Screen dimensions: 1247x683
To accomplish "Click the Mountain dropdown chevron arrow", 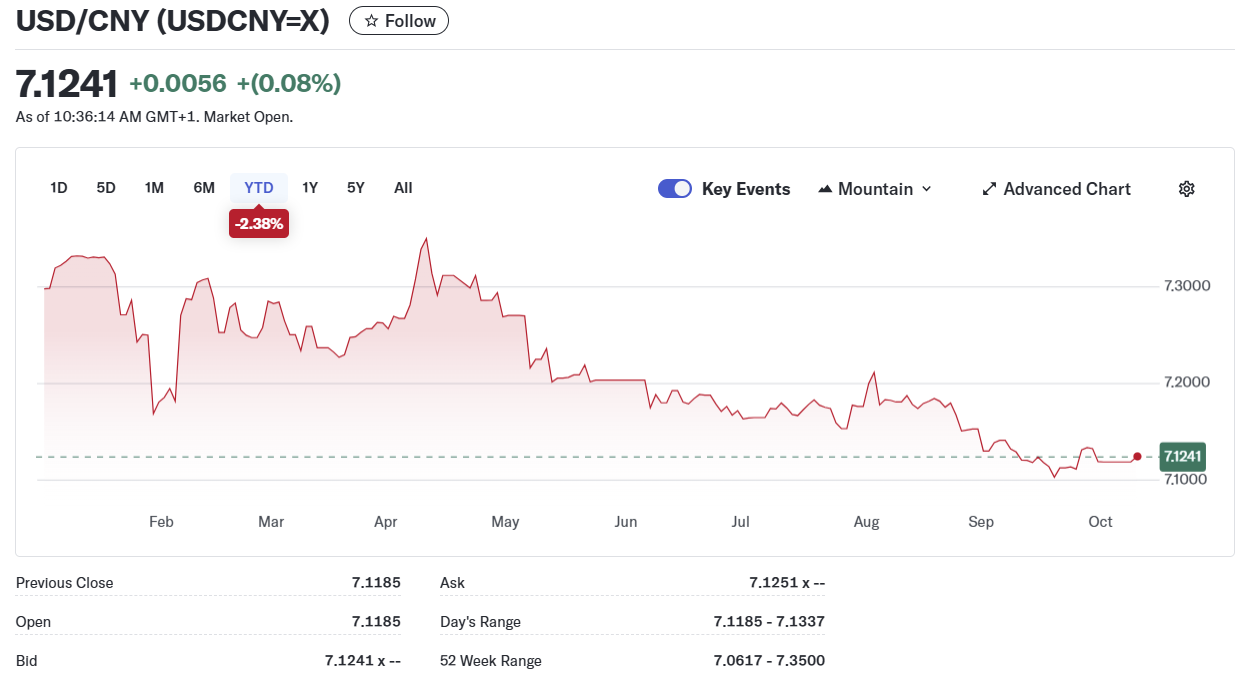I will 926,189.
